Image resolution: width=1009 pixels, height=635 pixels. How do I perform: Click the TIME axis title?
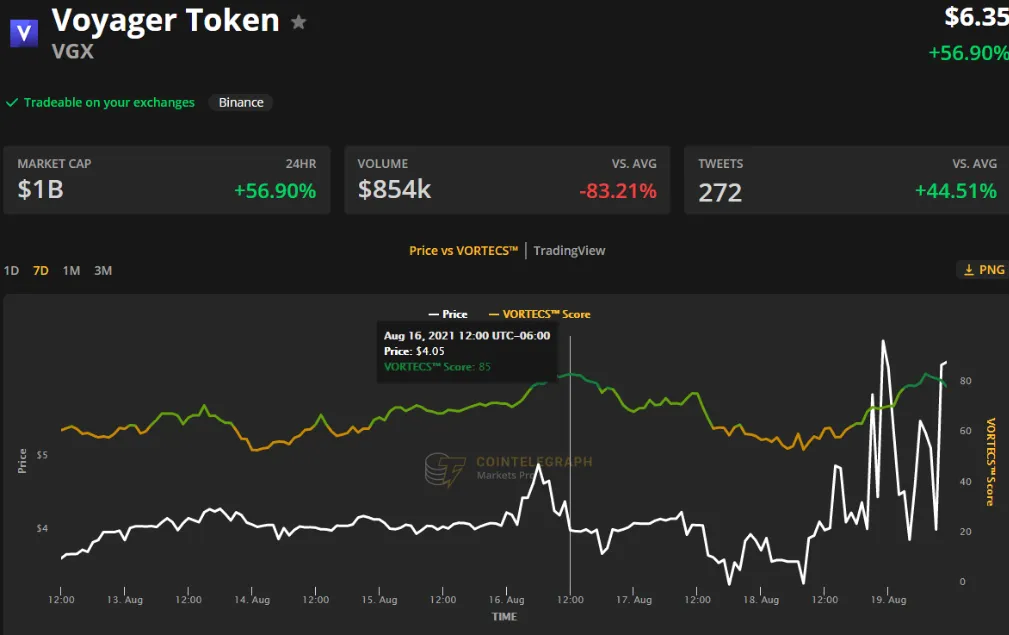504,616
